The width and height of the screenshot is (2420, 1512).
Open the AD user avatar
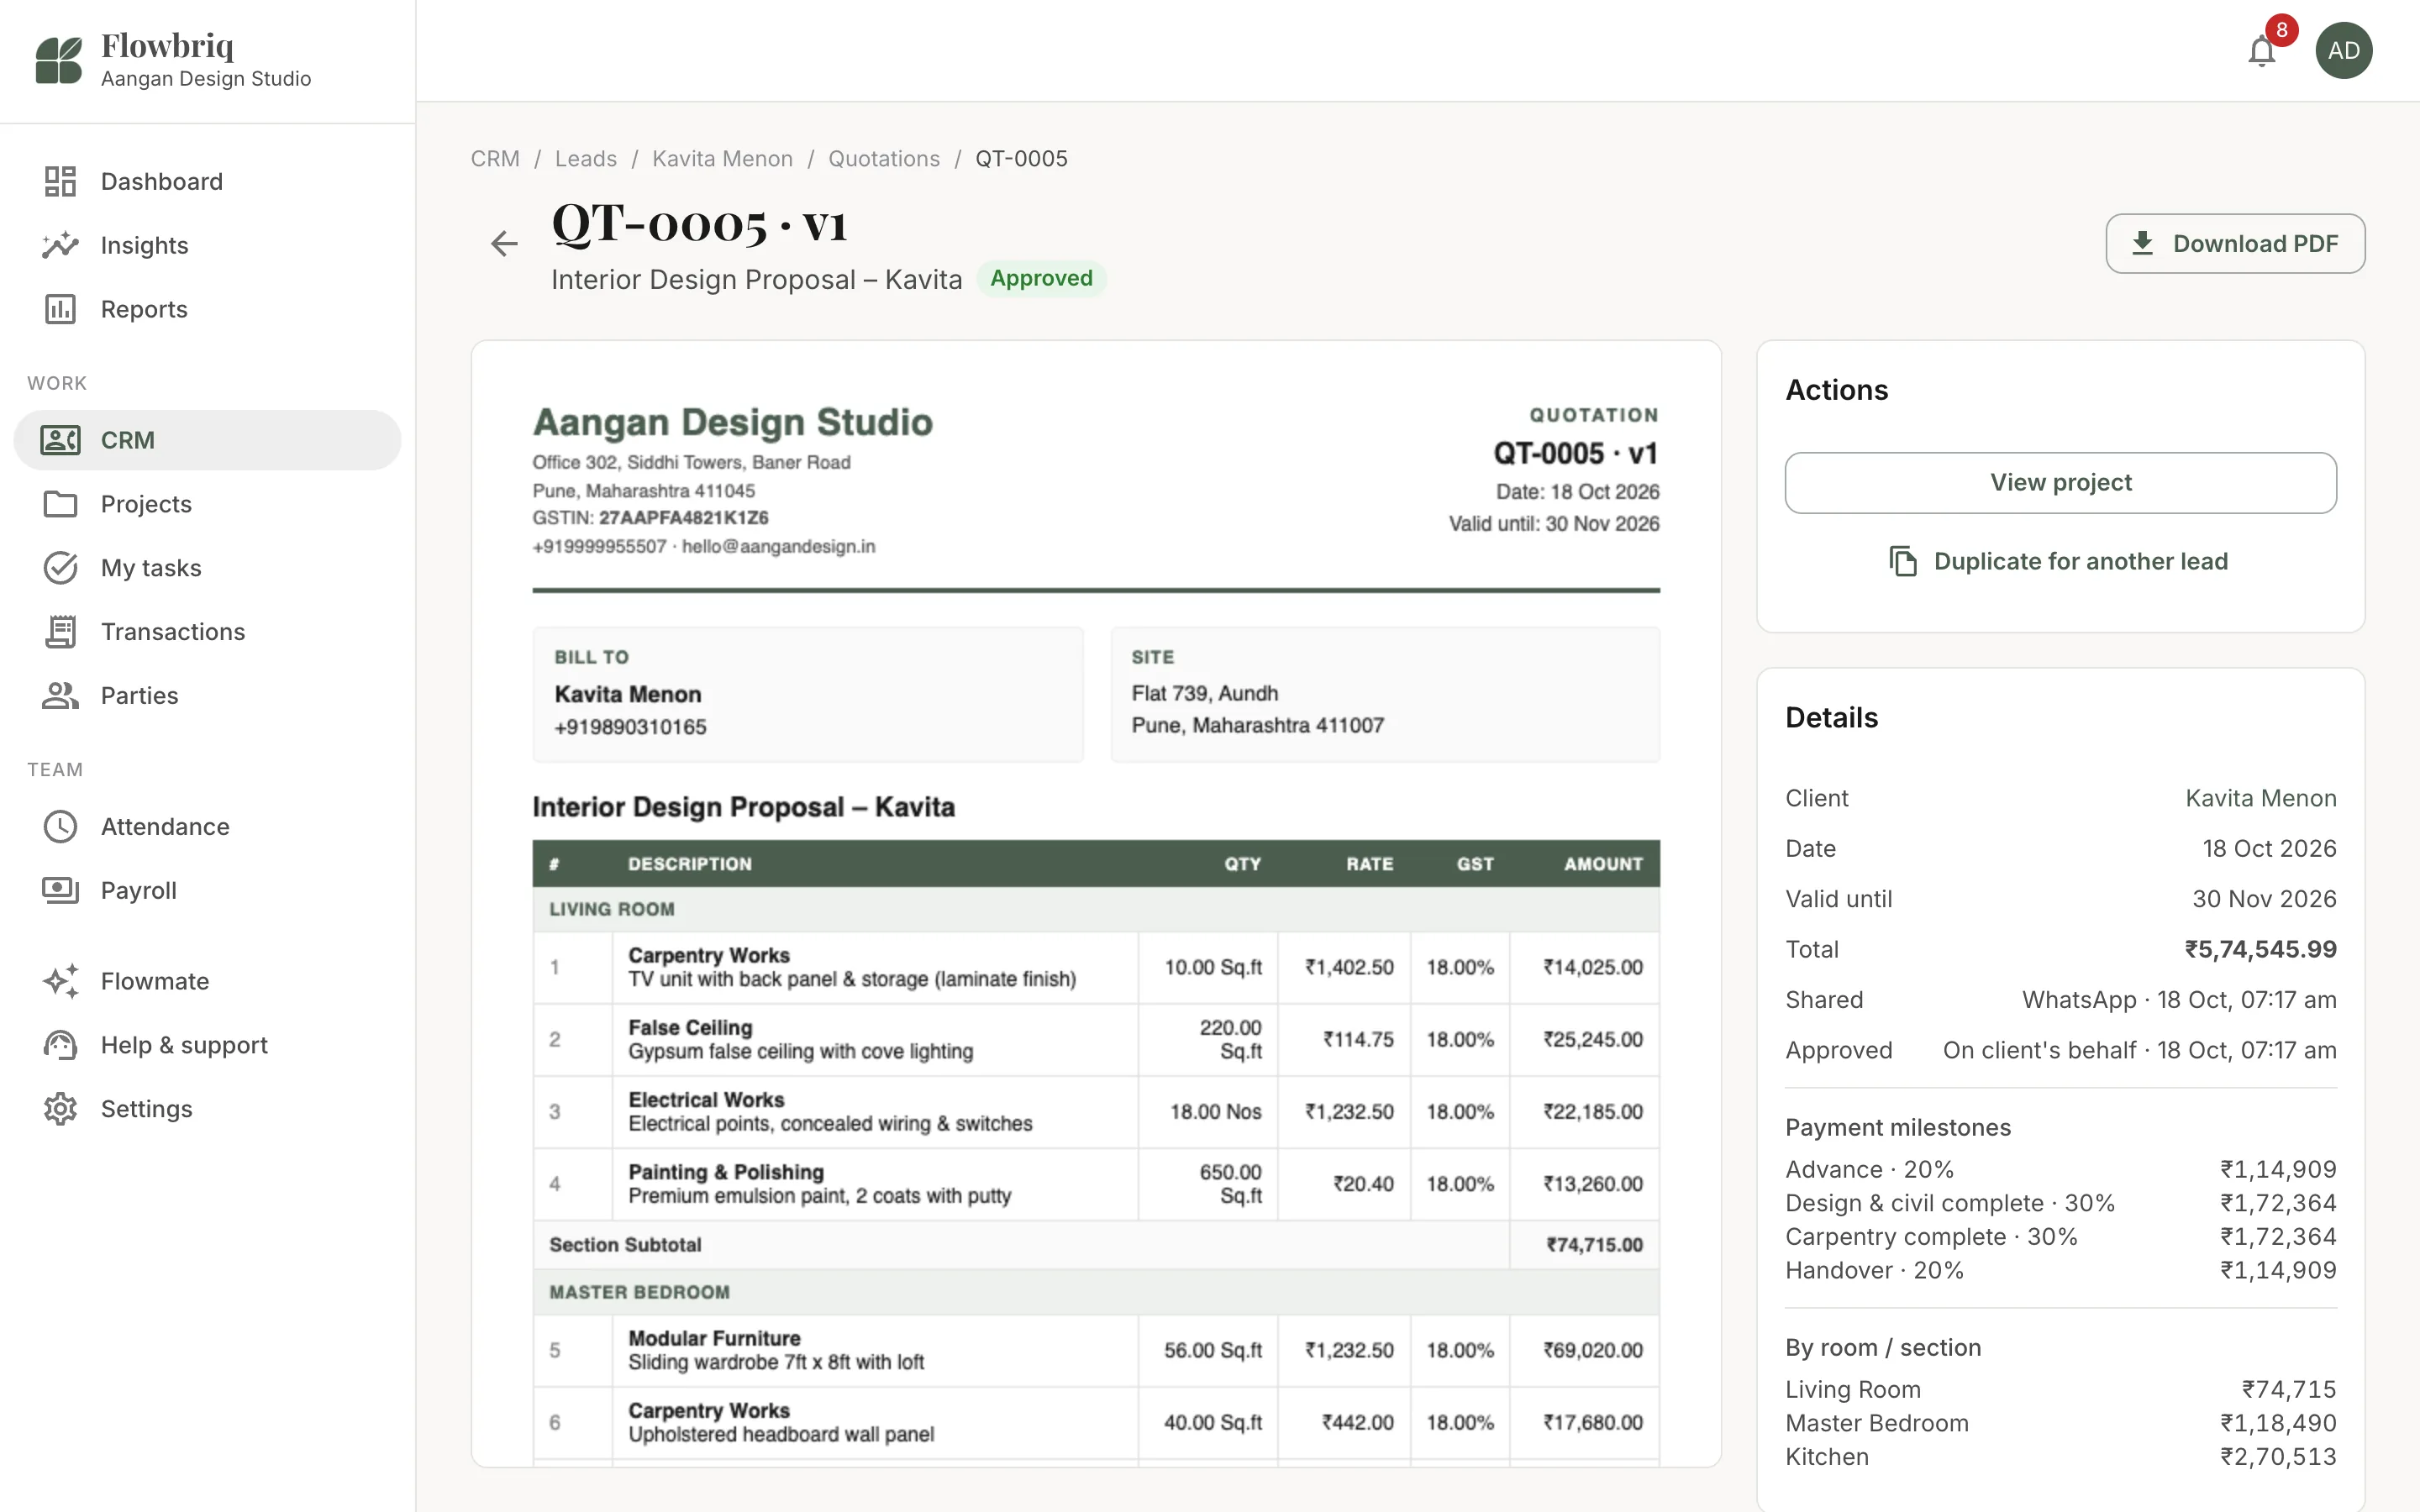point(2344,50)
